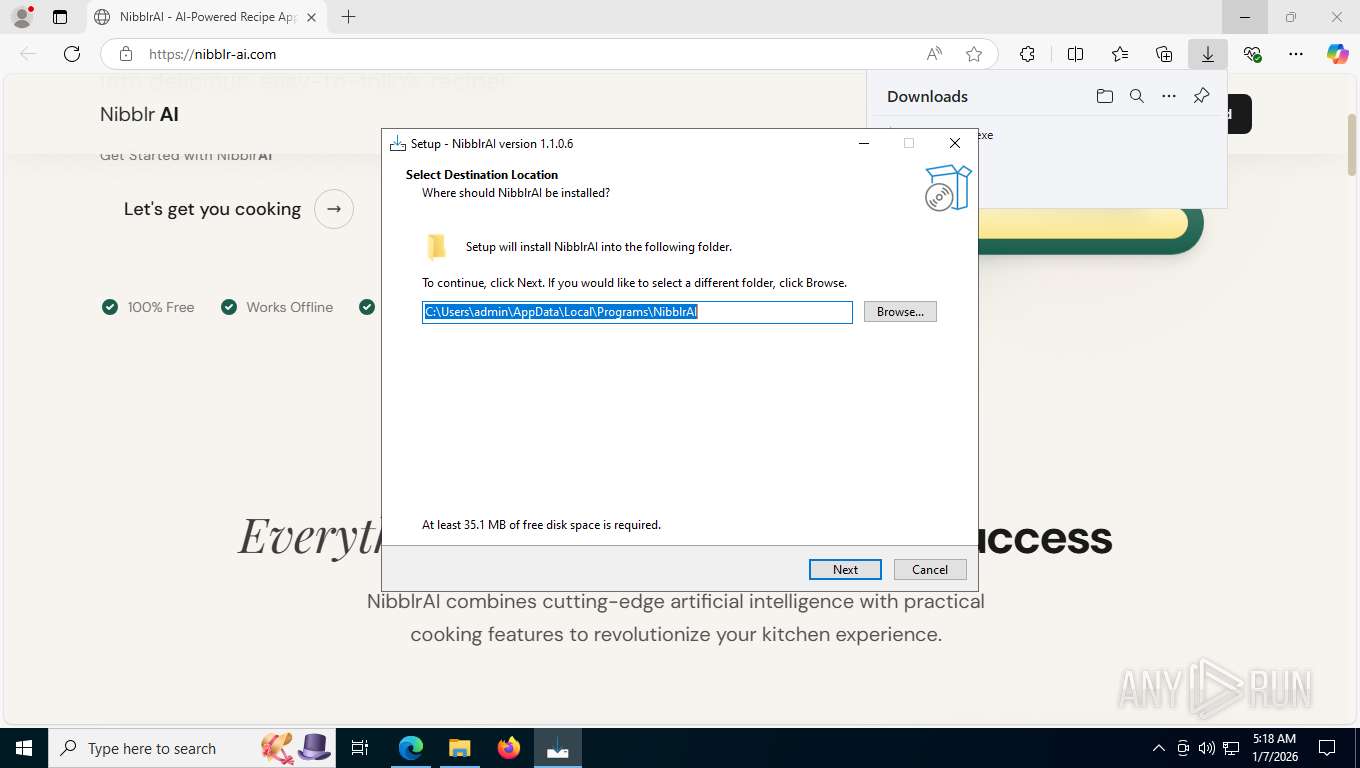
Task: Open More options in Downloads panel
Action: coord(1169,96)
